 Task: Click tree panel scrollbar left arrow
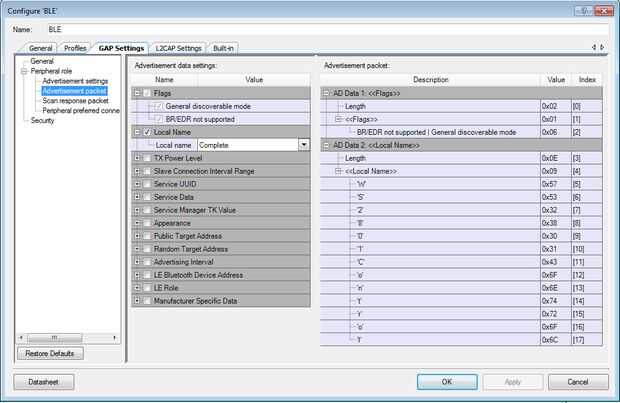coord(21,338)
